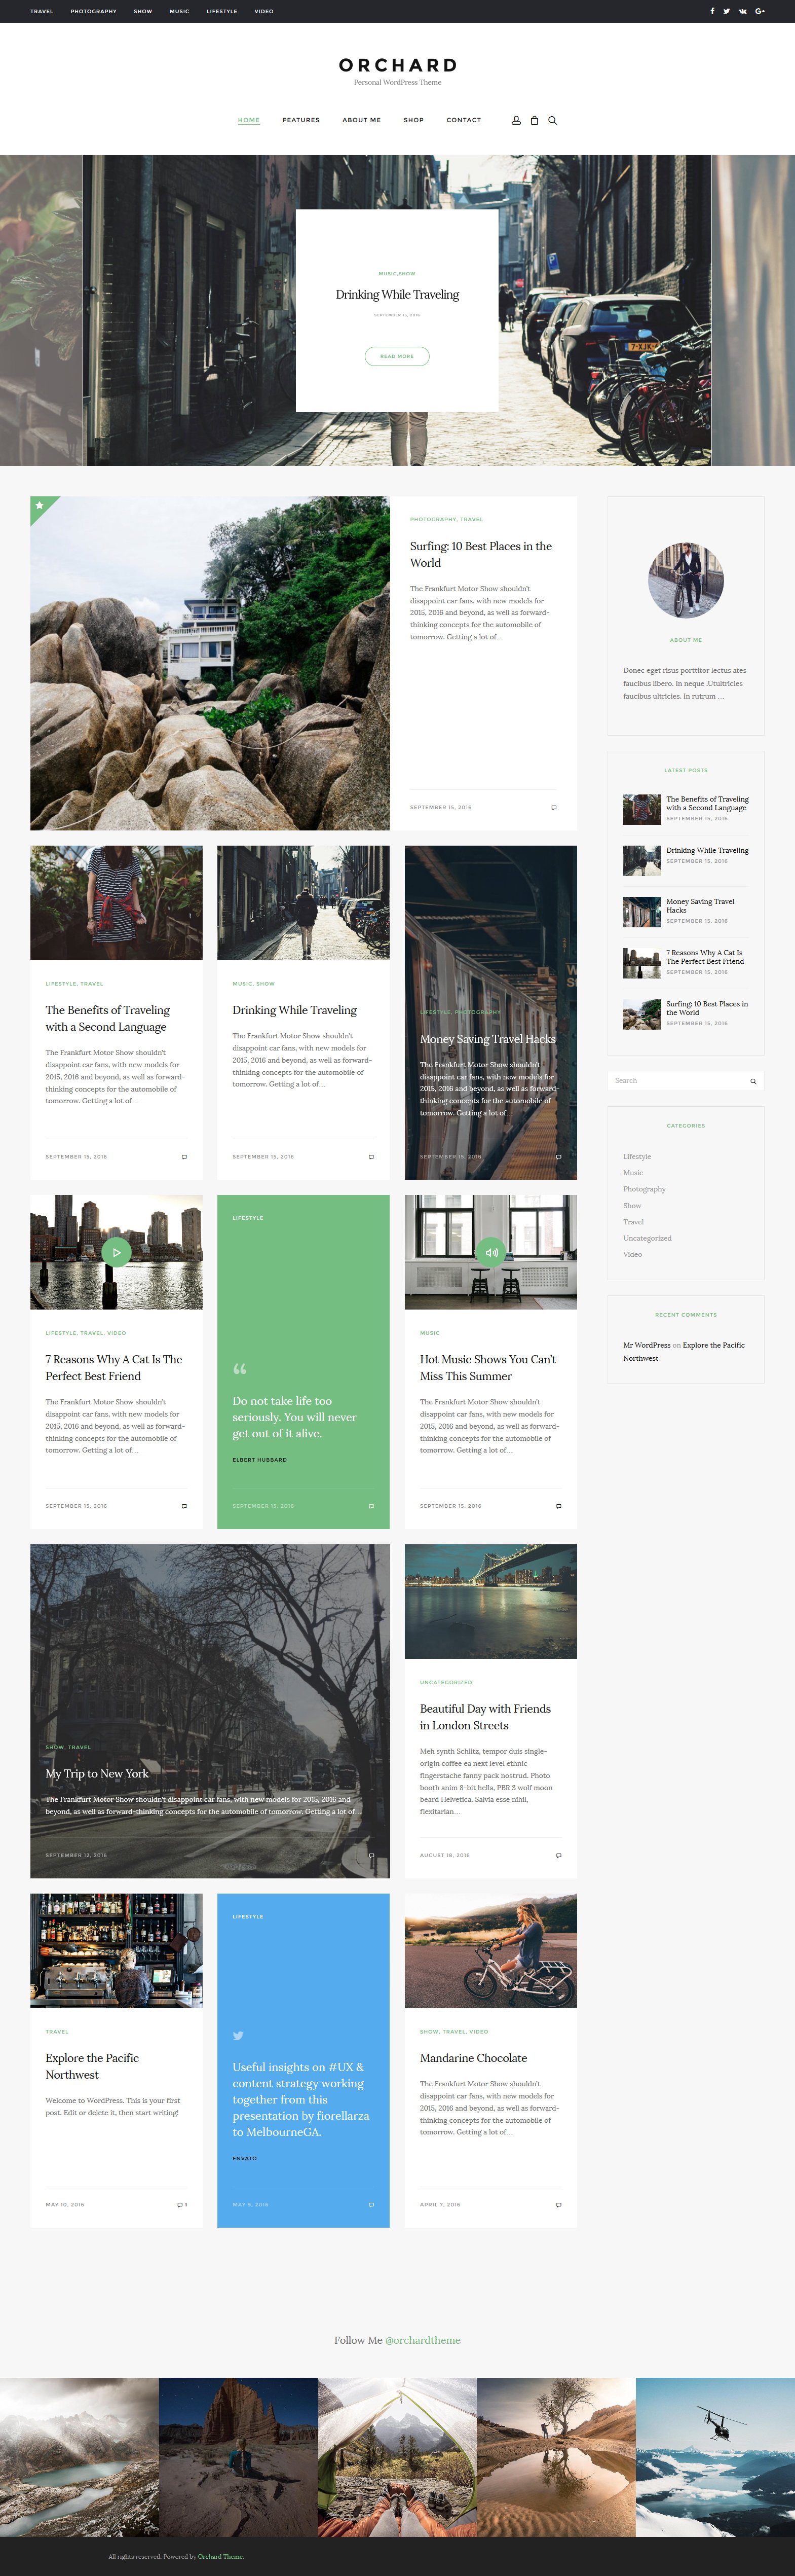Click Orchard Theme link in footer
This screenshot has height=2576, width=795.
pyautogui.click(x=221, y=2556)
